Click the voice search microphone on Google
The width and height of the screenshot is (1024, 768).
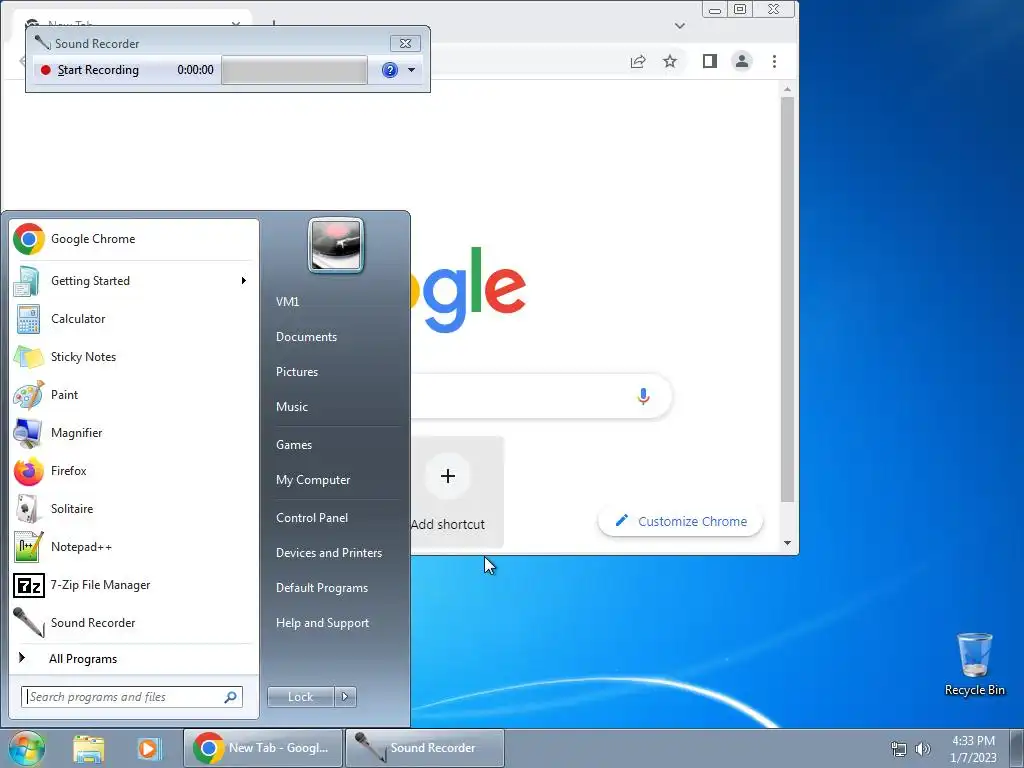click(x=643, y=396)
